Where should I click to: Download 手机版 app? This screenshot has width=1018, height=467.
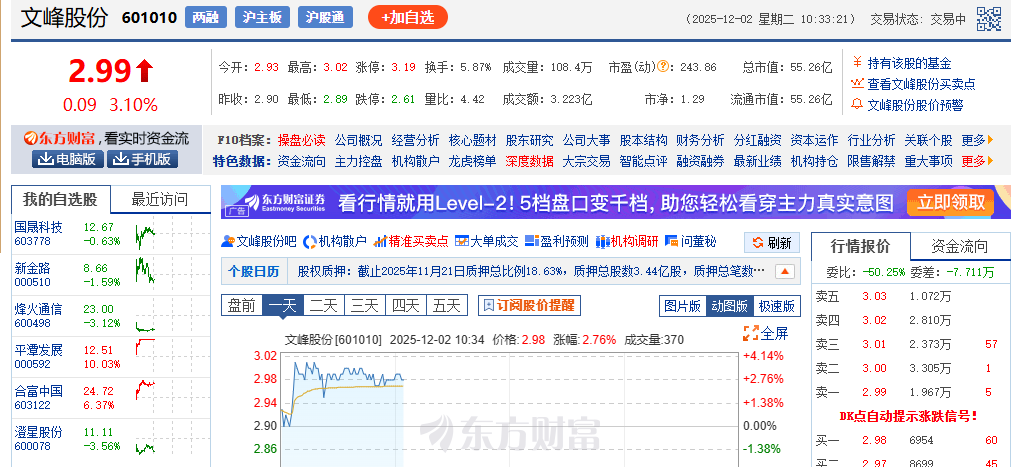142,159
